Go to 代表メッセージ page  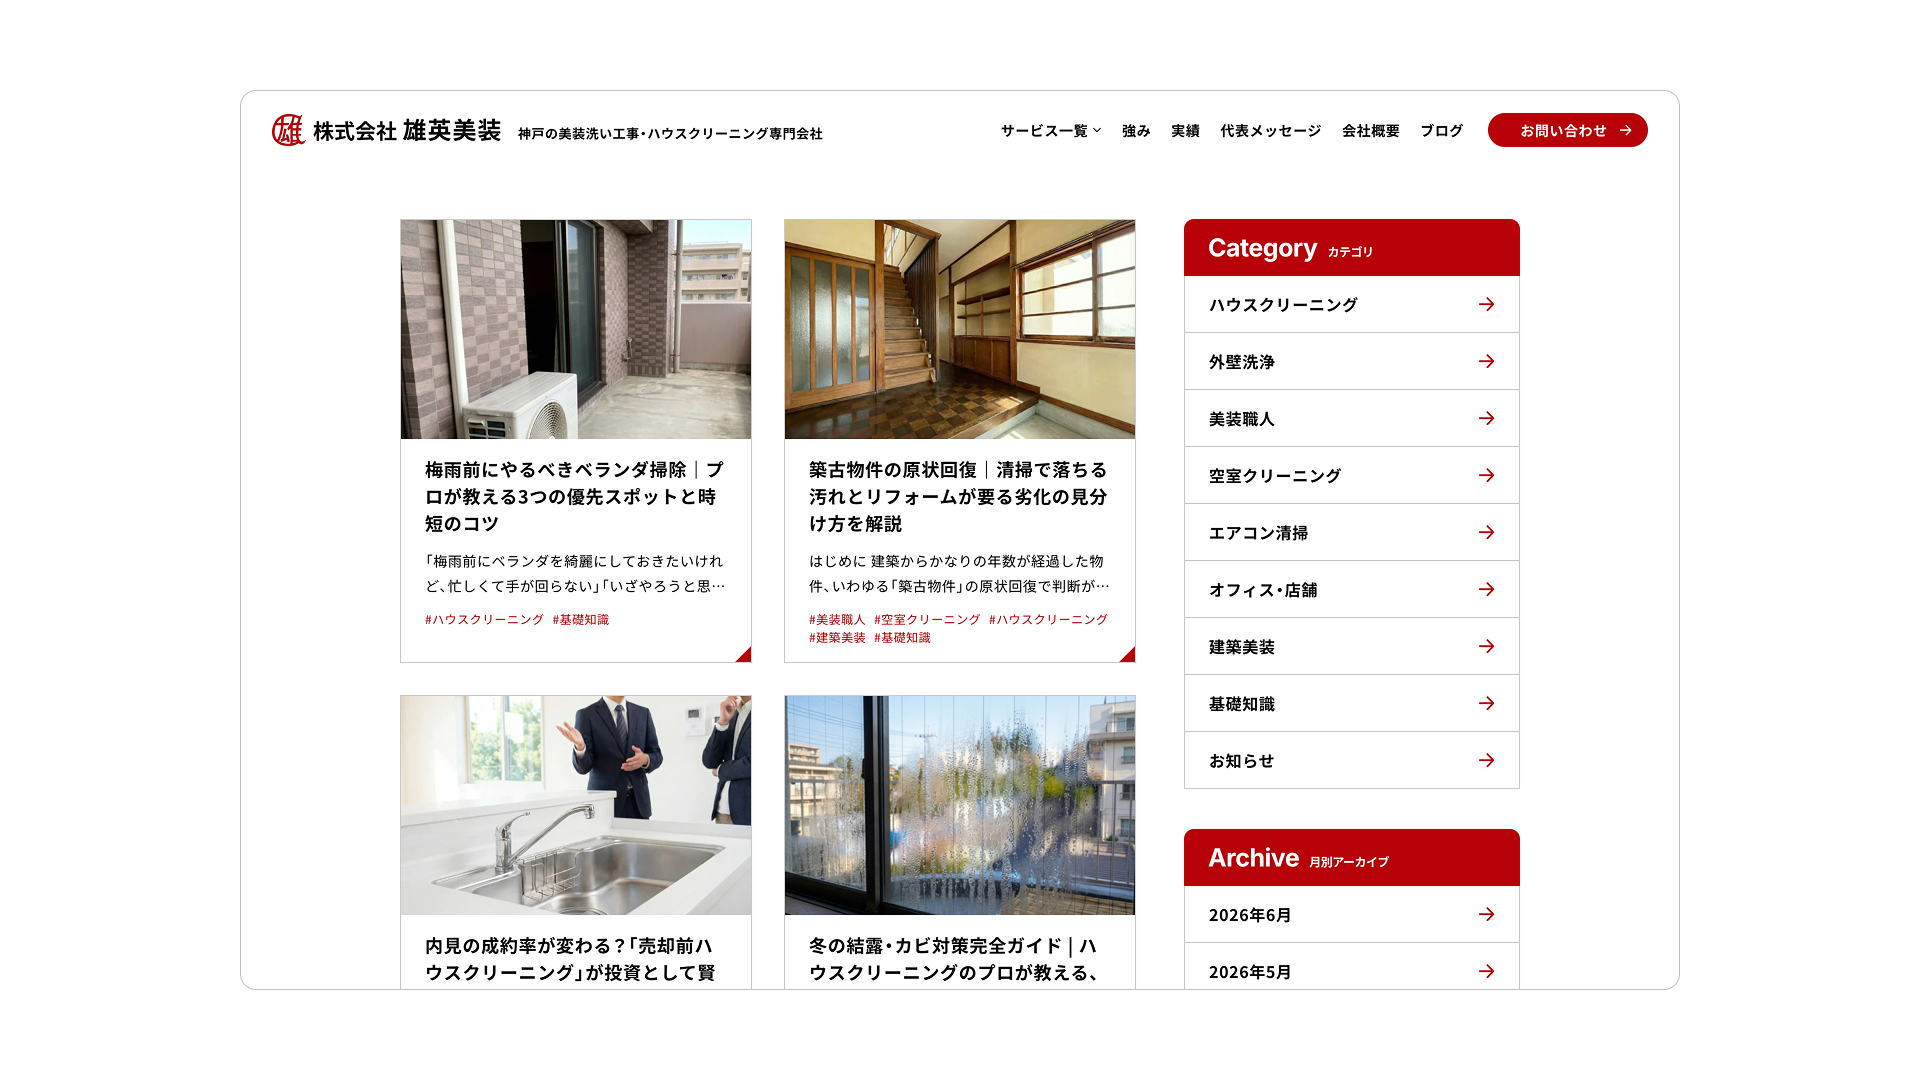pos(1270,131)
